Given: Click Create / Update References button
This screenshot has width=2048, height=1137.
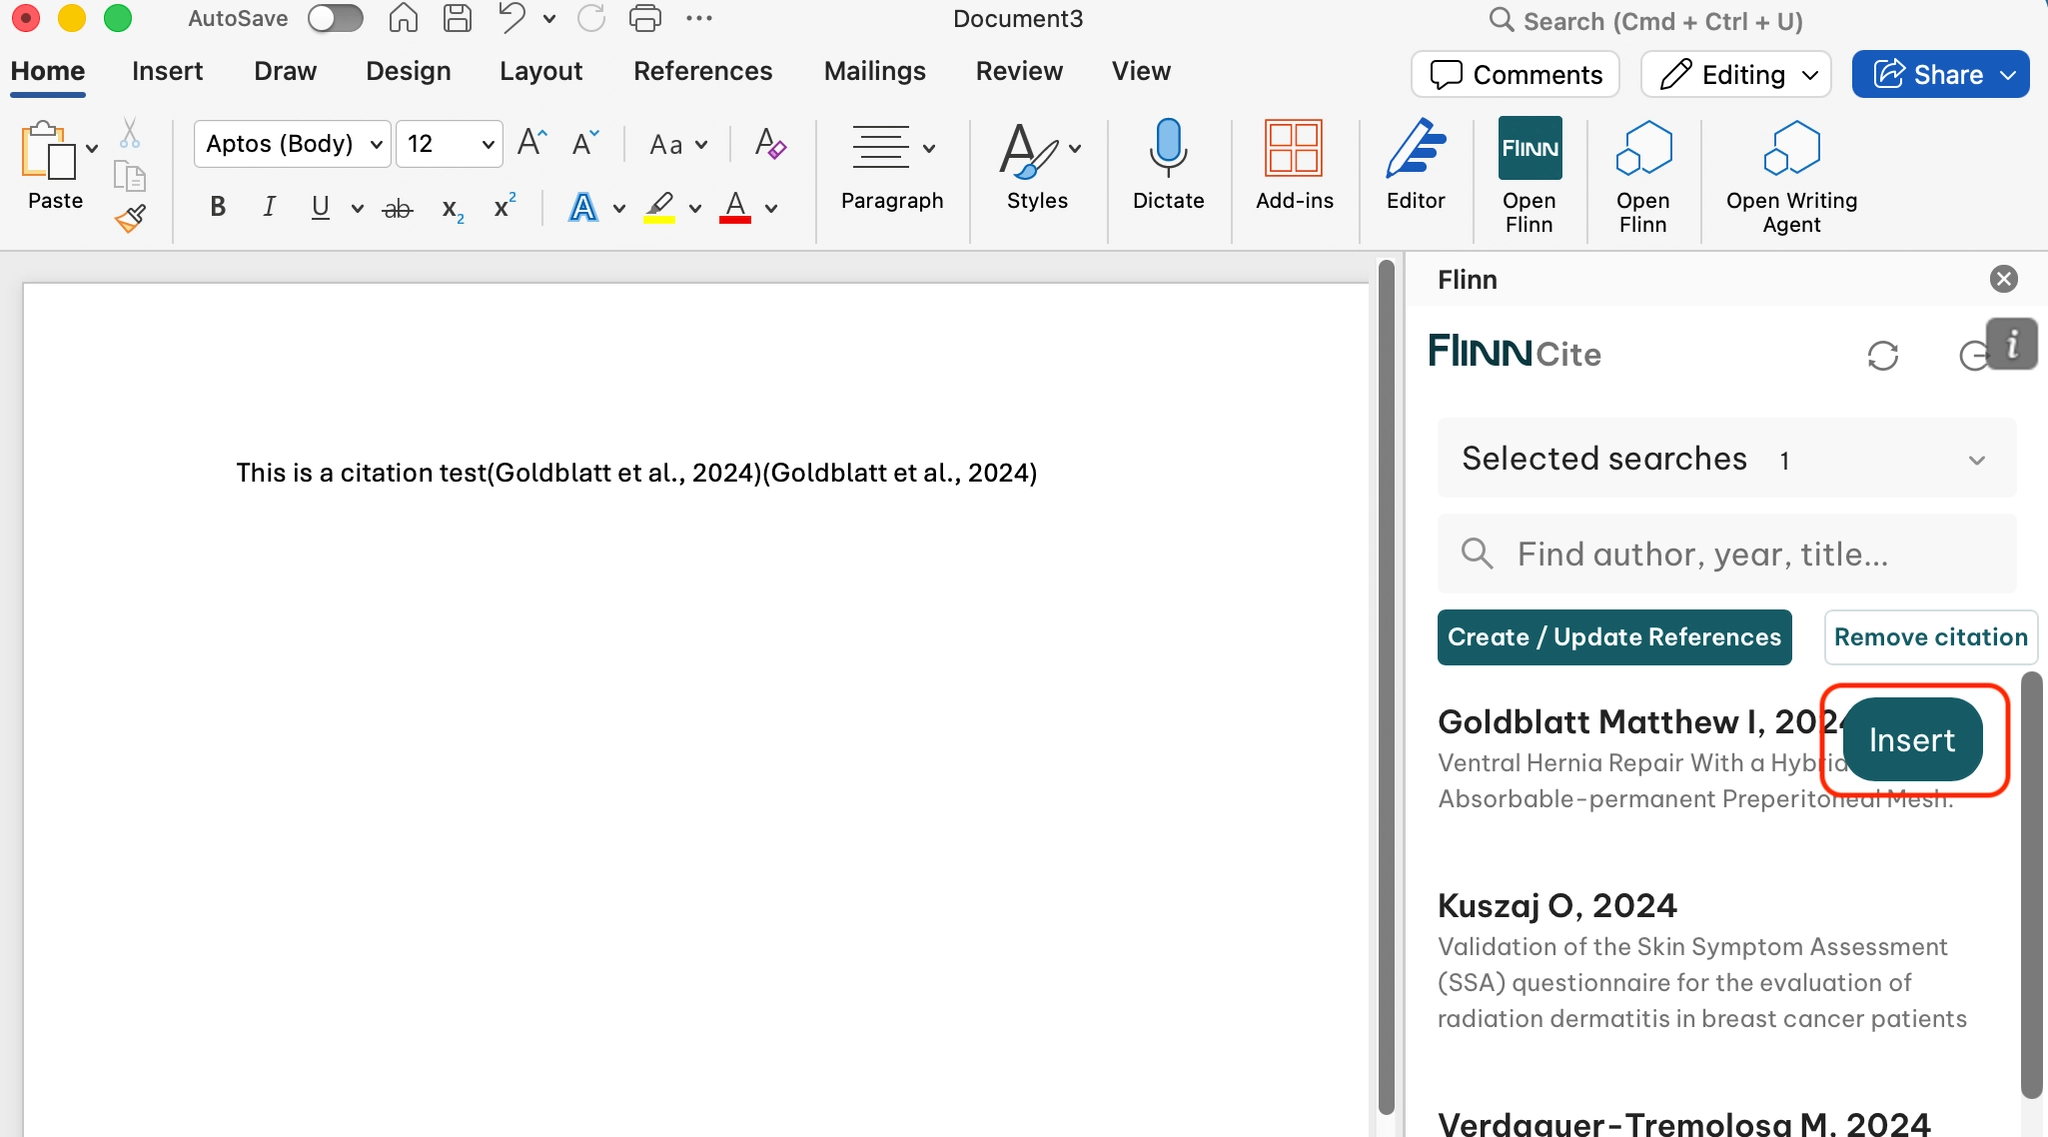Looking at the screenshot, I should point(1614,637).
